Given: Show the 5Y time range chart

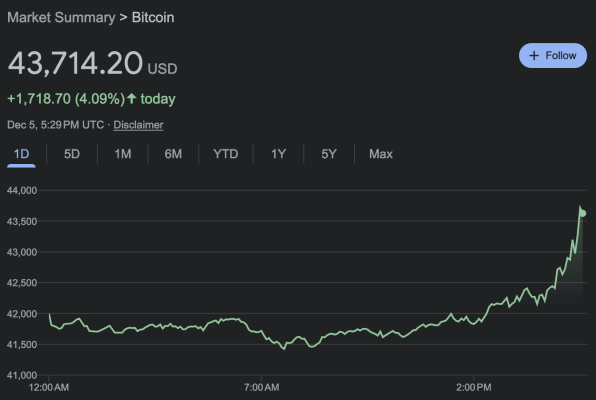Looking at the screenshot, I should pyautogui.click(x=329, y=154).
